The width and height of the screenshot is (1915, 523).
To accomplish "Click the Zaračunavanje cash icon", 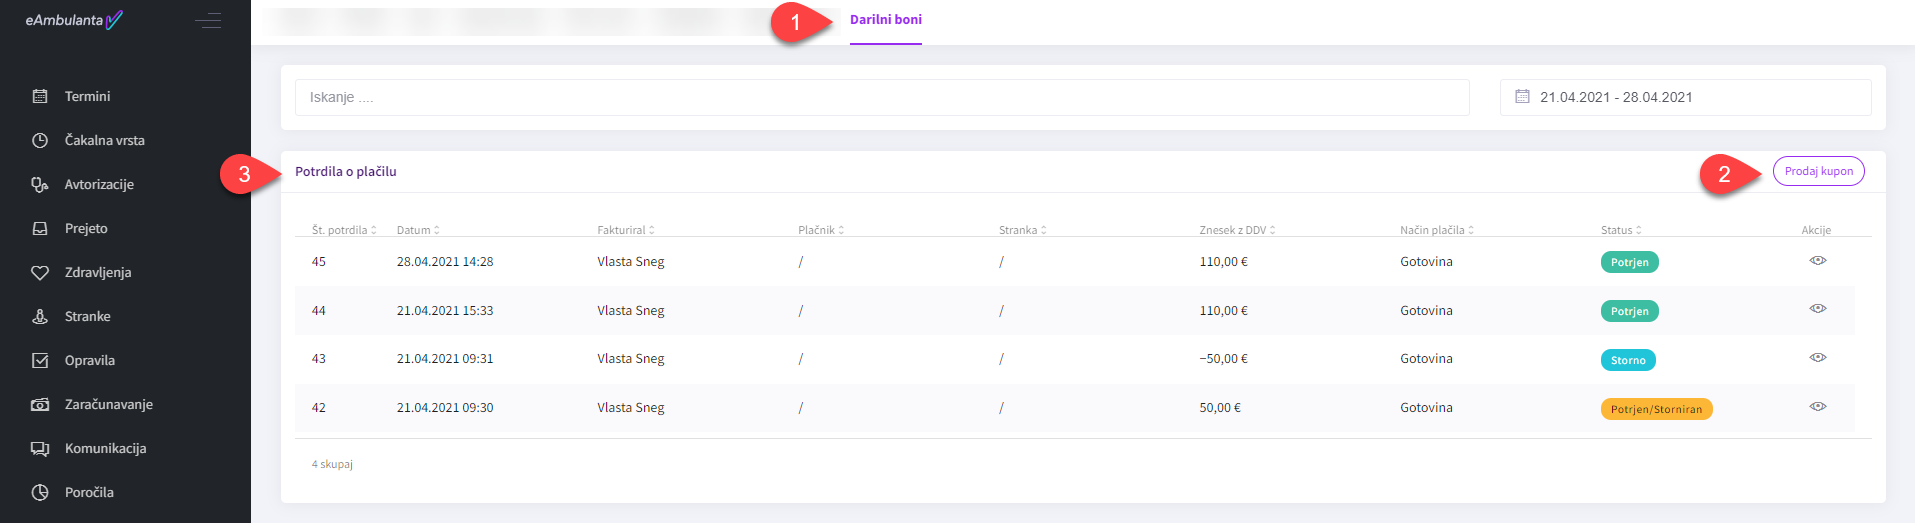I will coord(40,405).
